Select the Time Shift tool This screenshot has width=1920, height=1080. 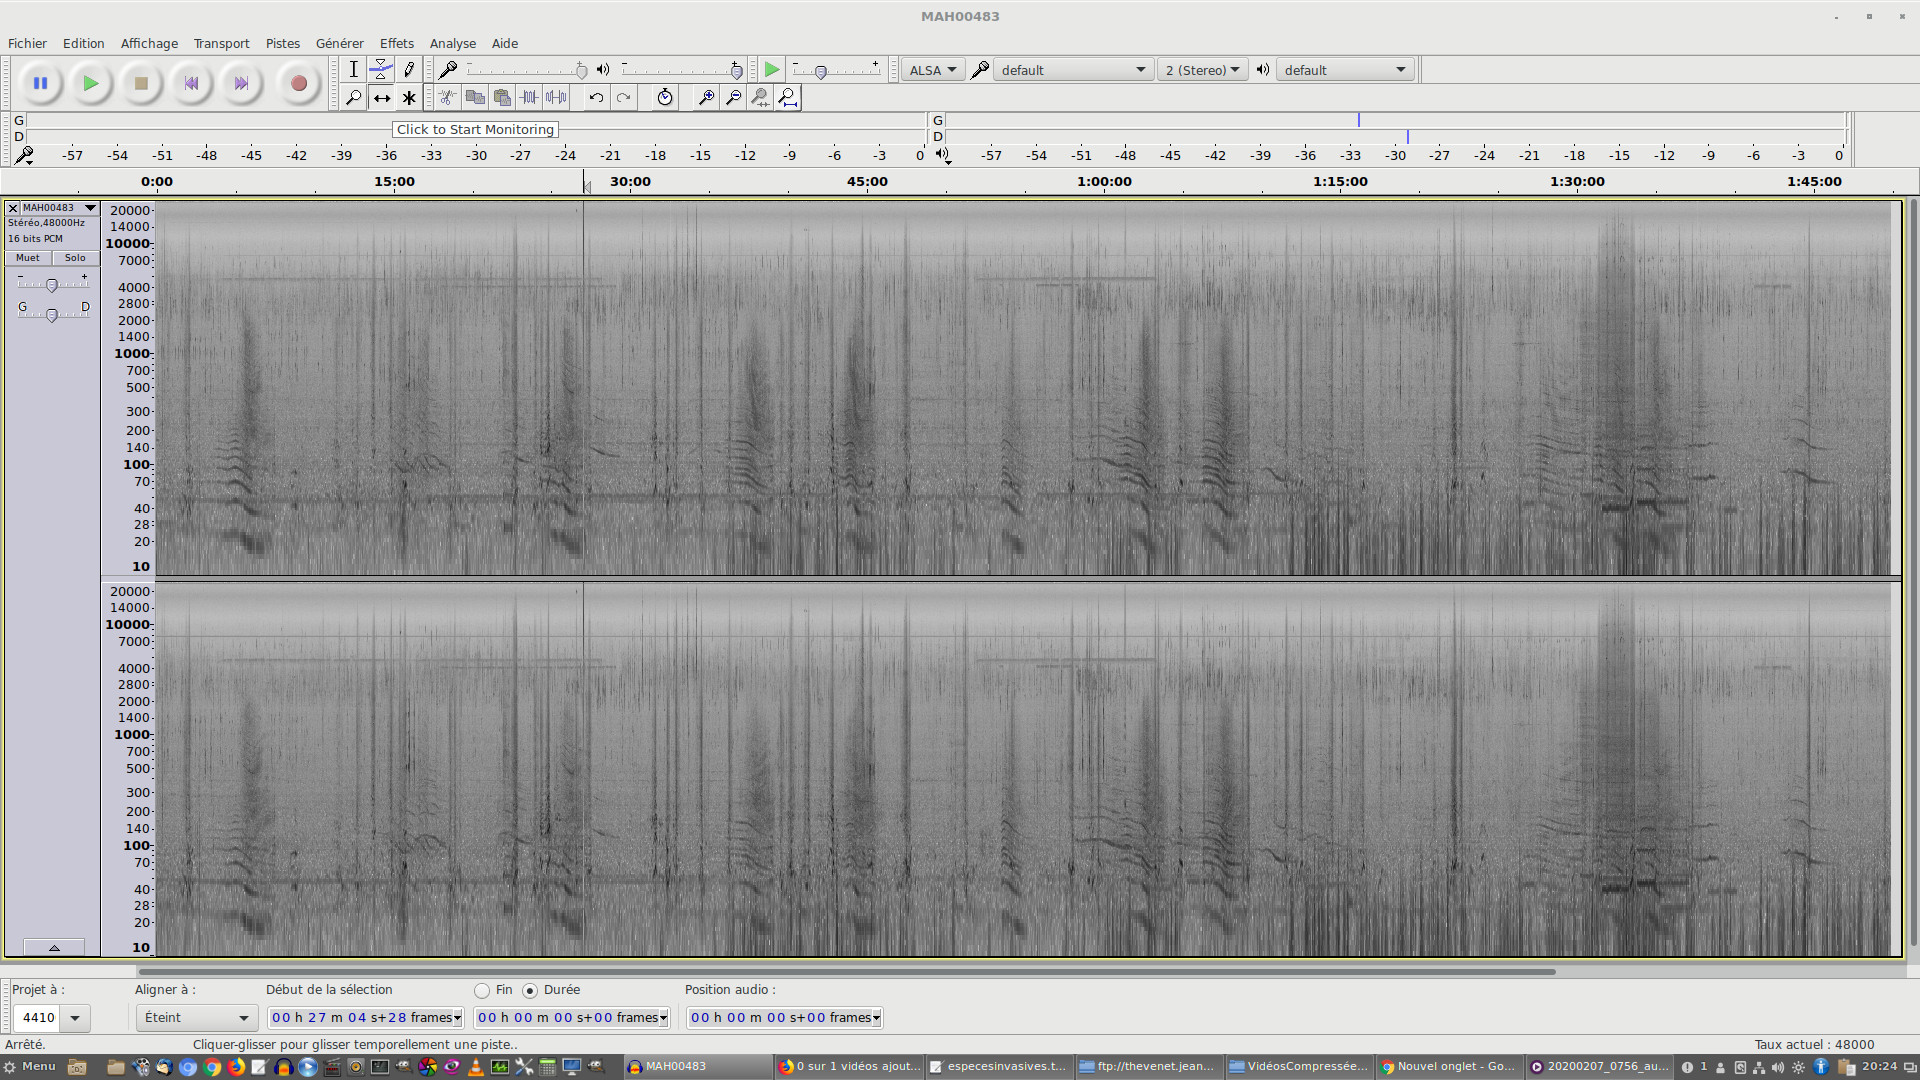click(381, 98)
